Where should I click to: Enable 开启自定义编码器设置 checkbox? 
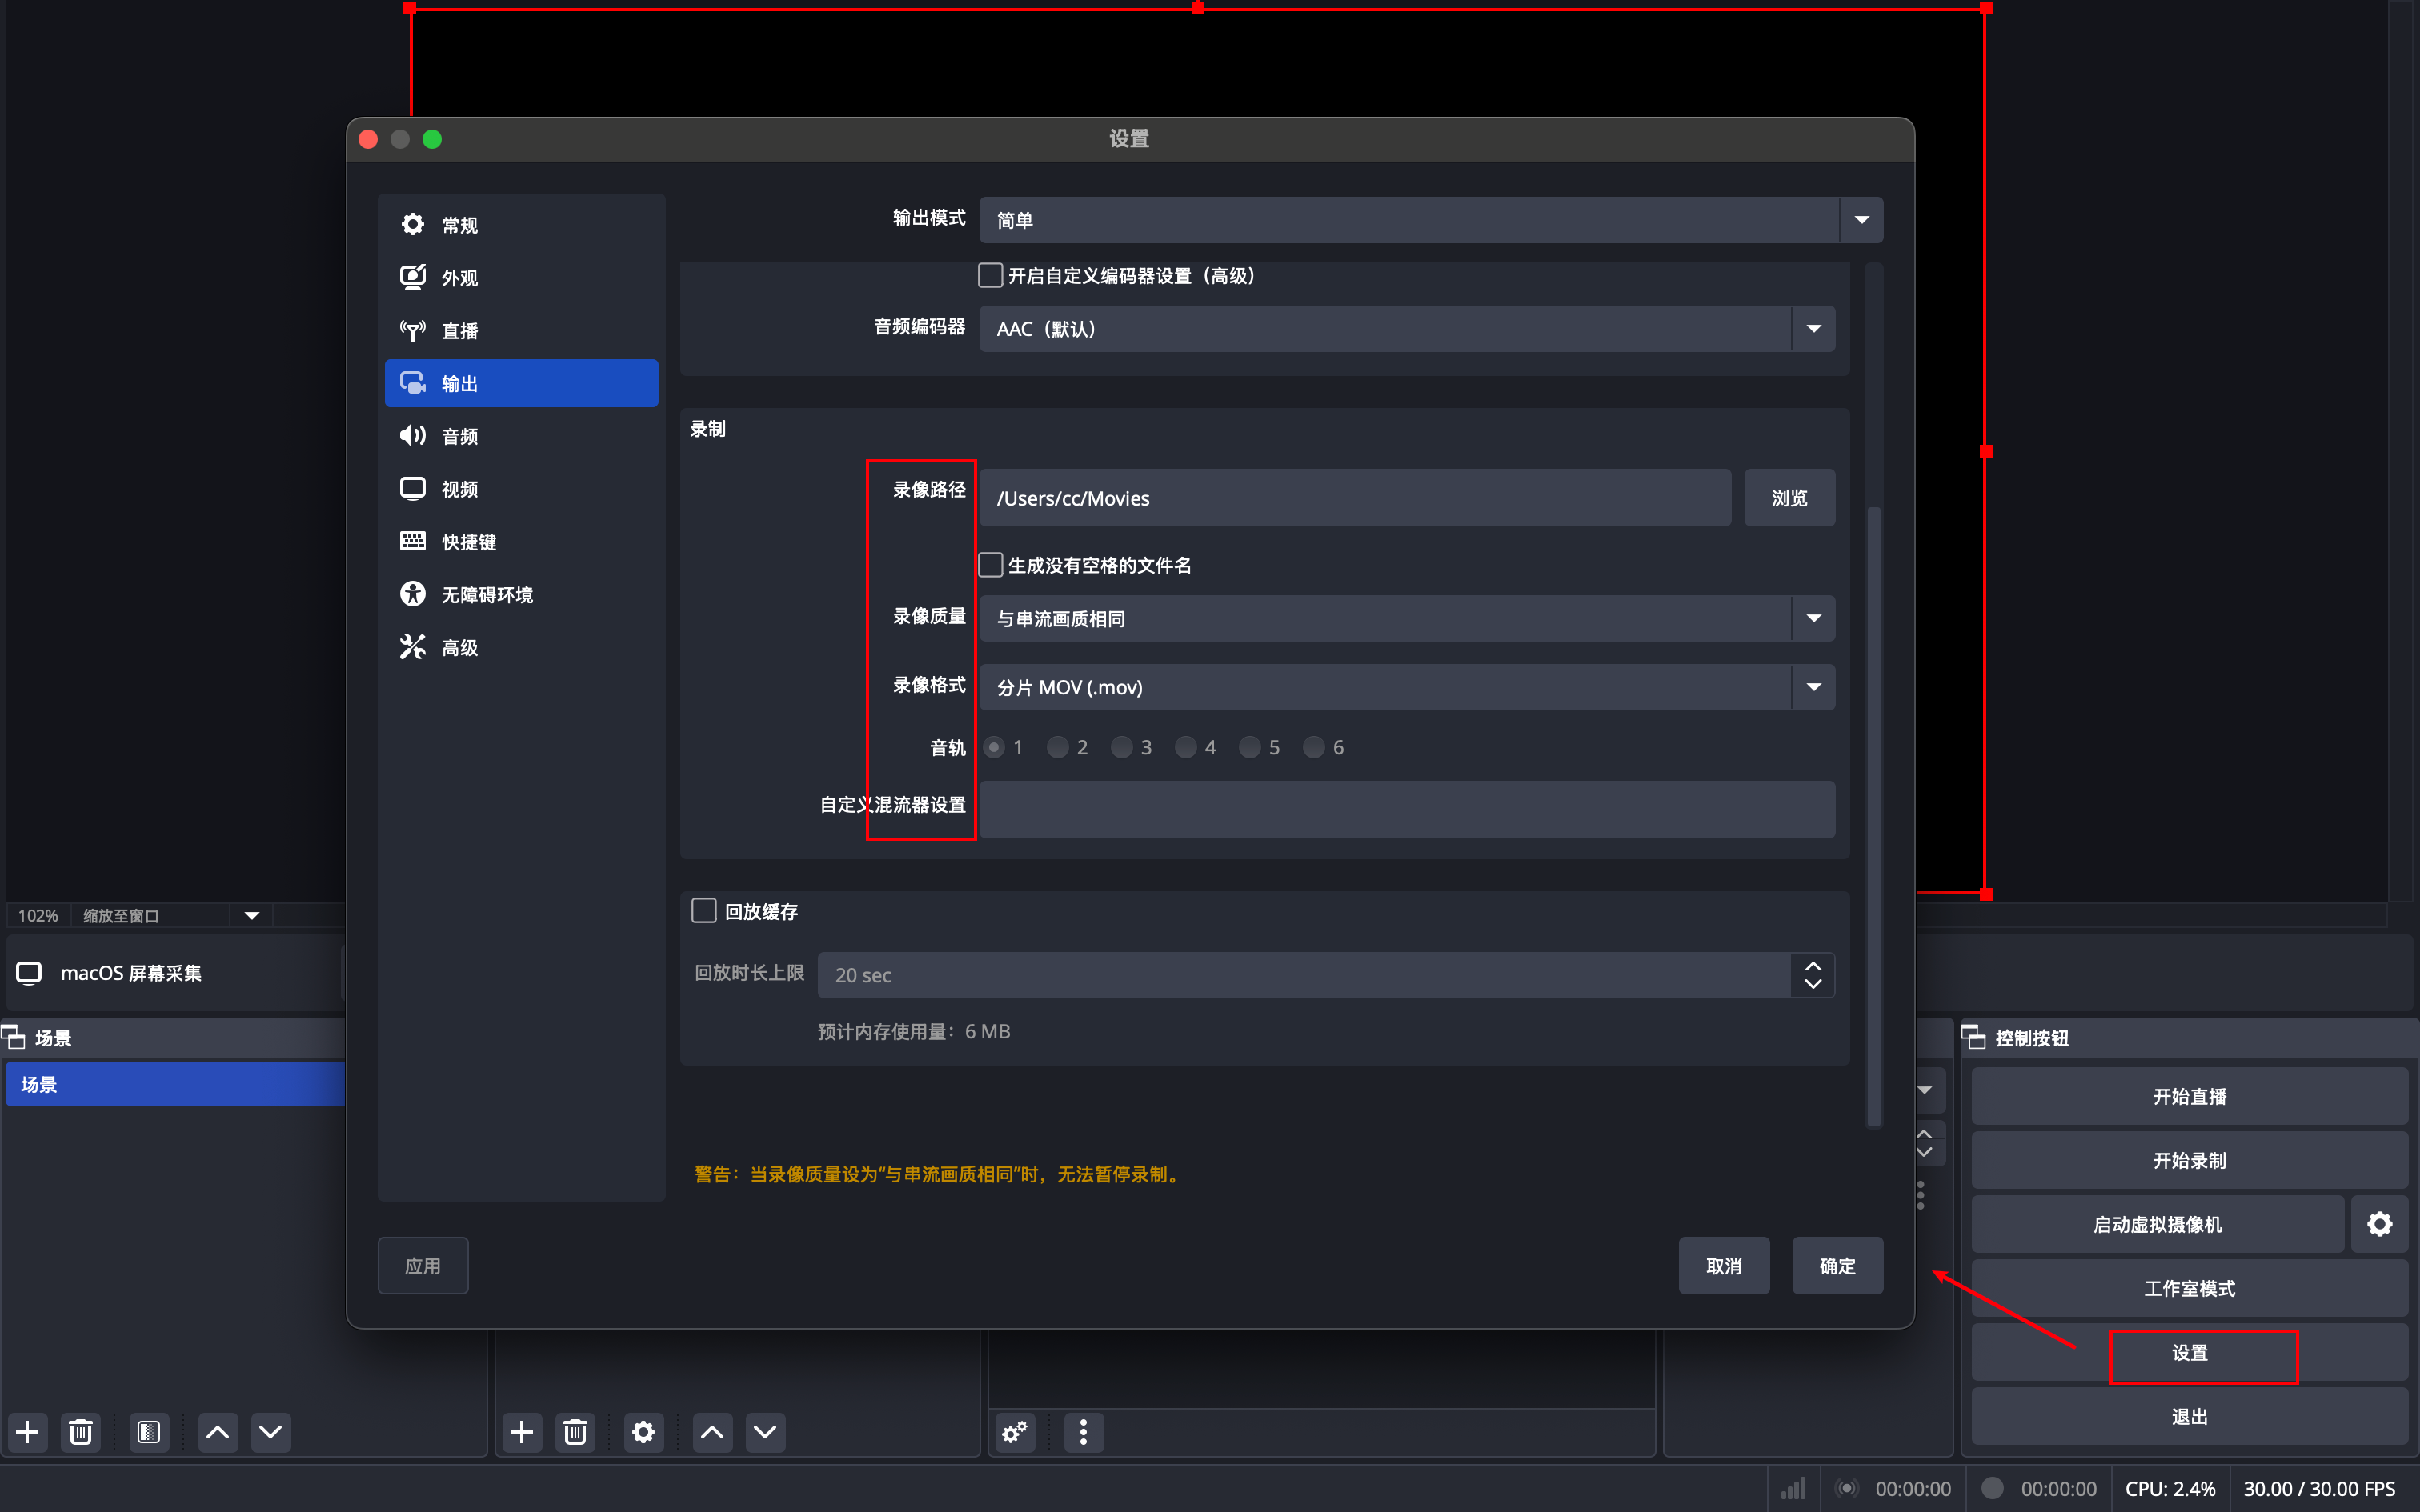click(x=990, y=275)
